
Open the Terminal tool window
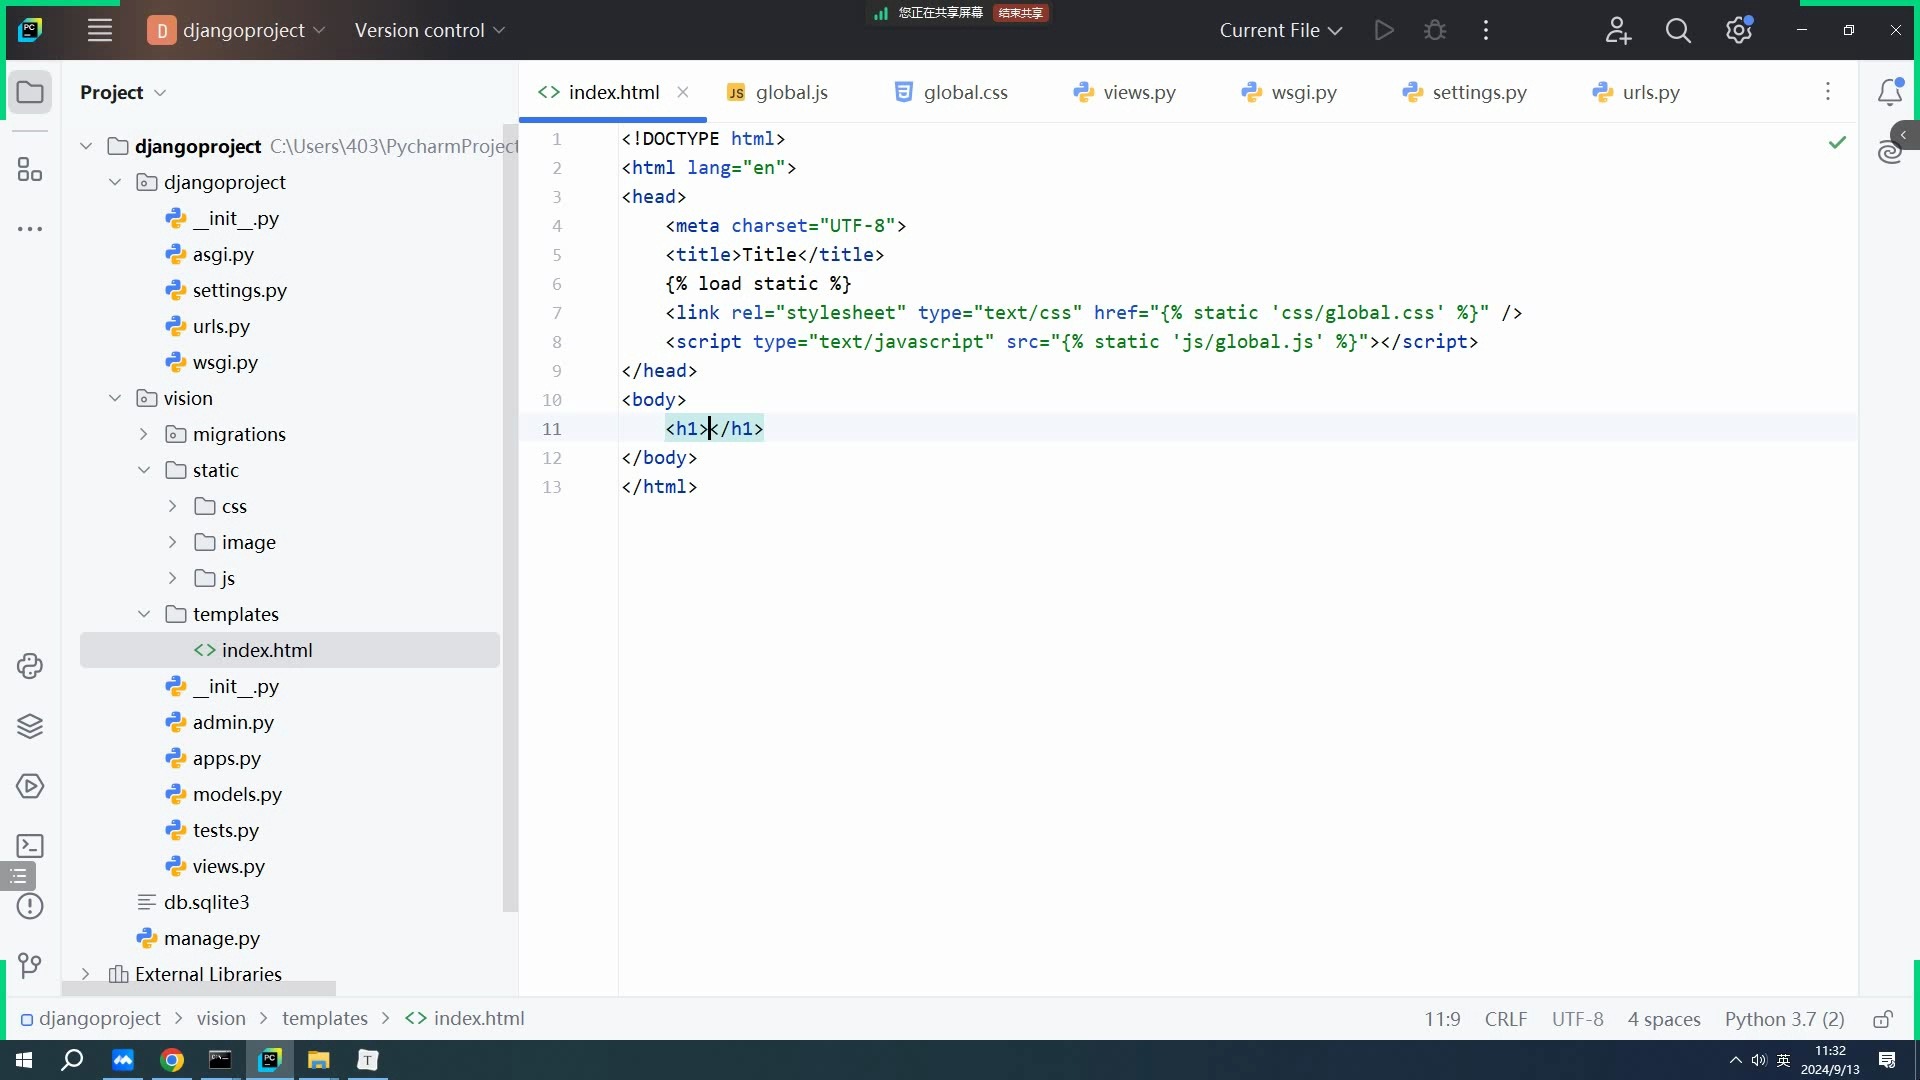coord(30,846)
